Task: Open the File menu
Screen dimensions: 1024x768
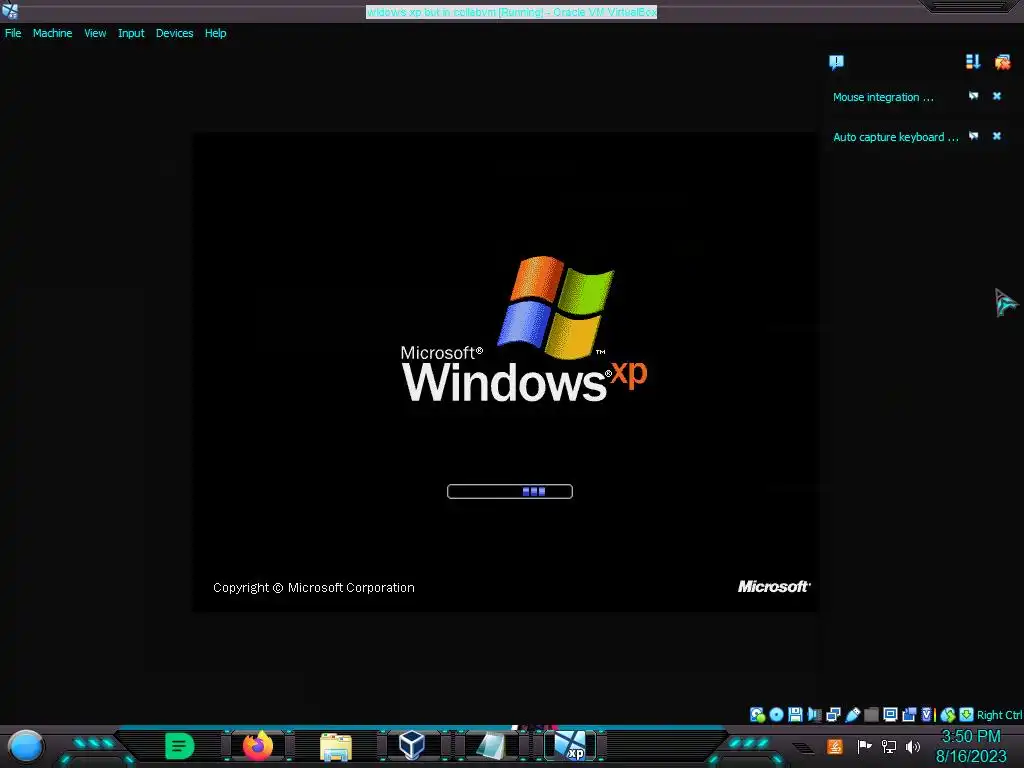Action: (x=13, y=33)
